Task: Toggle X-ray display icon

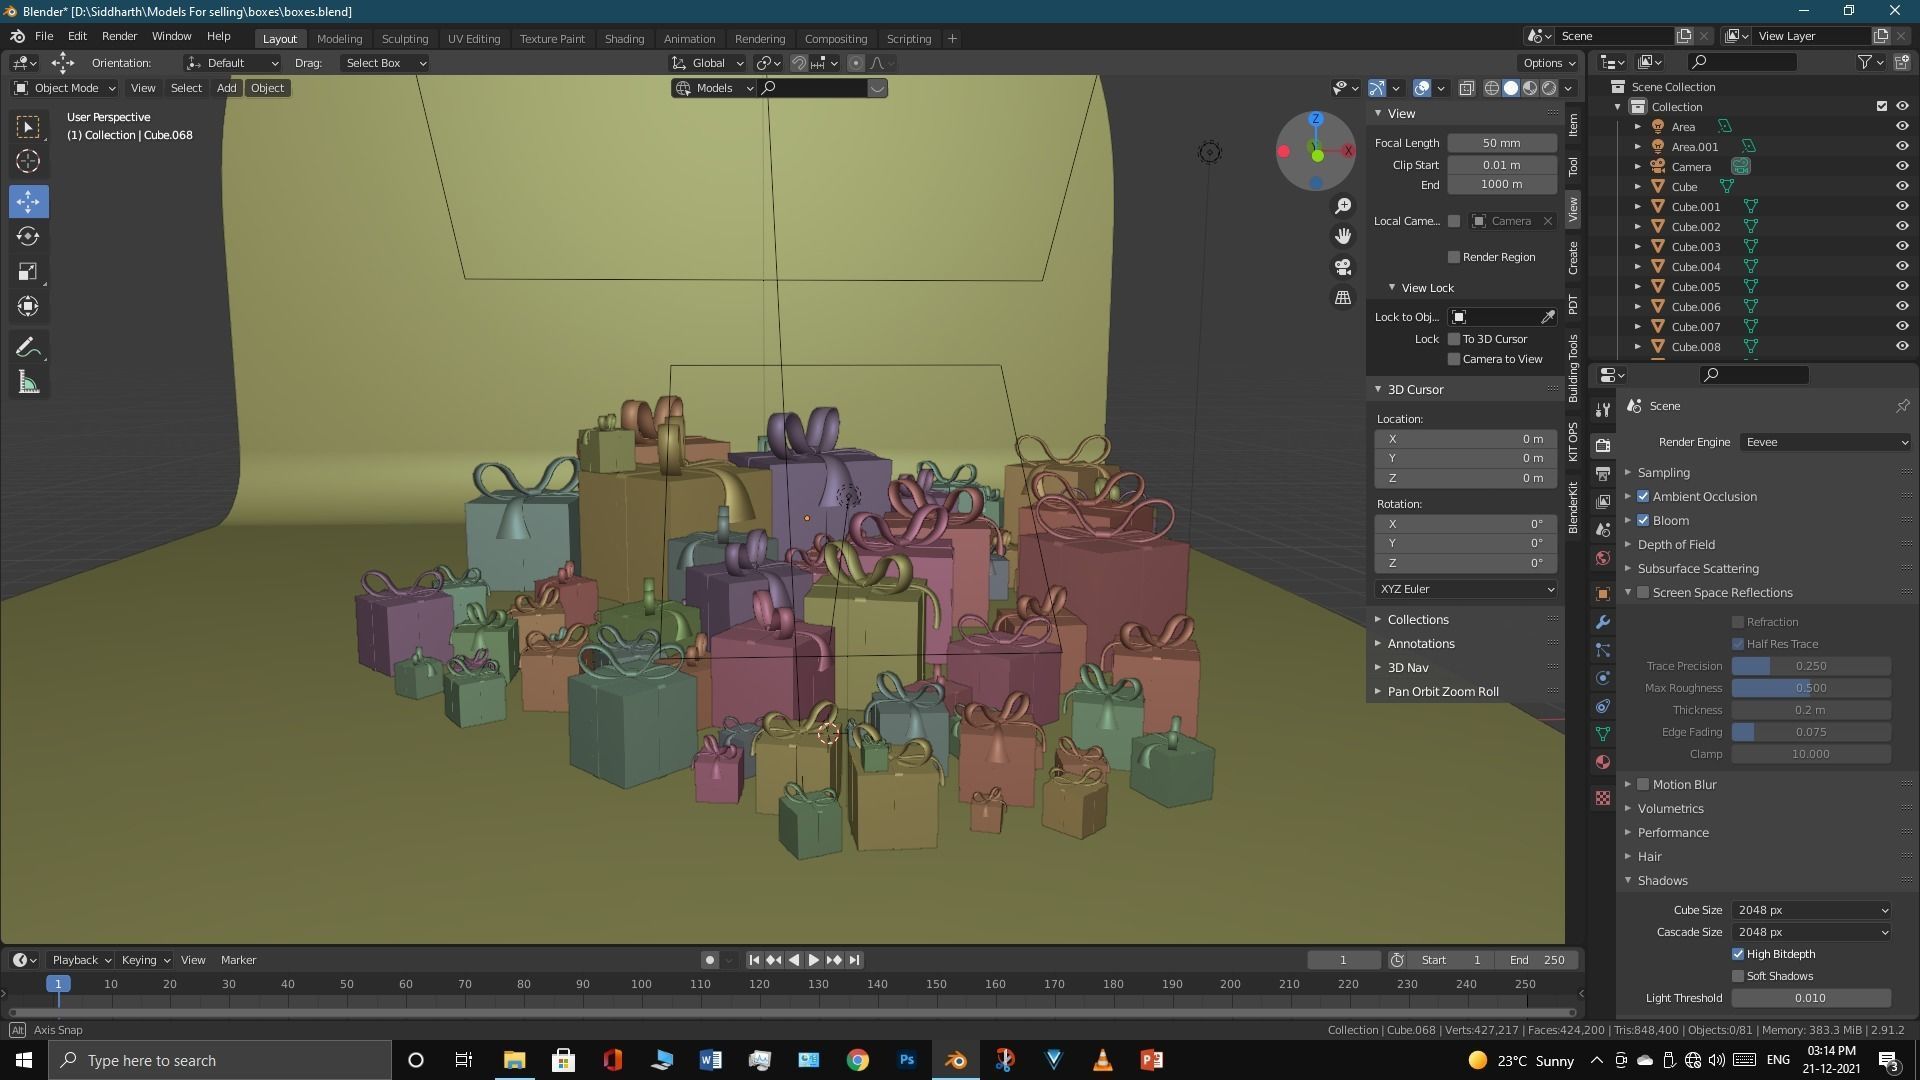Action: (x=1466, y=88)
